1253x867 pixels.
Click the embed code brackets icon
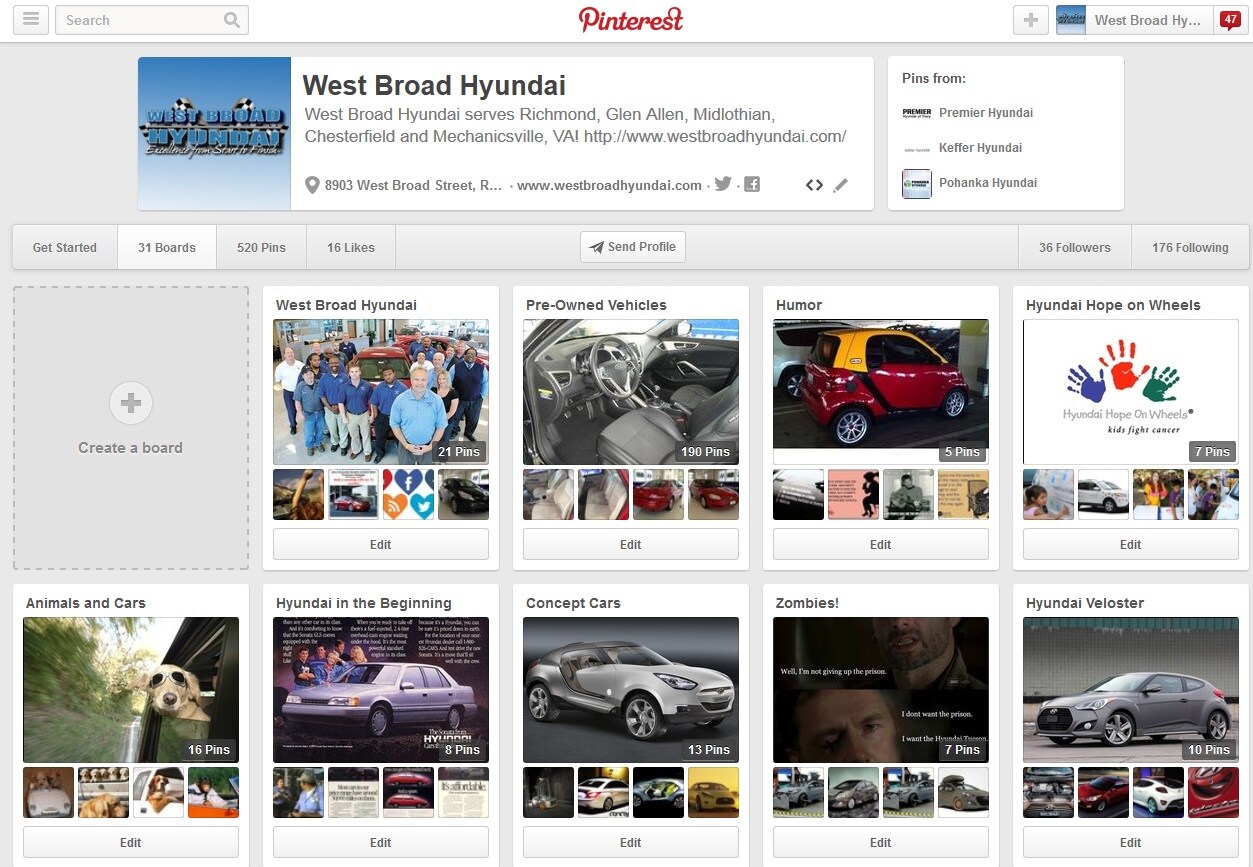point(814,185)
